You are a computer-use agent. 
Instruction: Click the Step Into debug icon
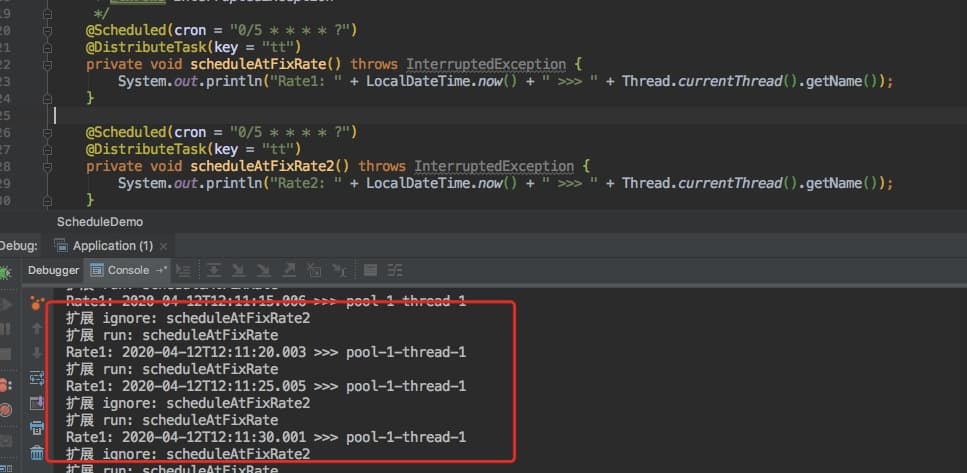pyautogui.click(x=237, y=270)
